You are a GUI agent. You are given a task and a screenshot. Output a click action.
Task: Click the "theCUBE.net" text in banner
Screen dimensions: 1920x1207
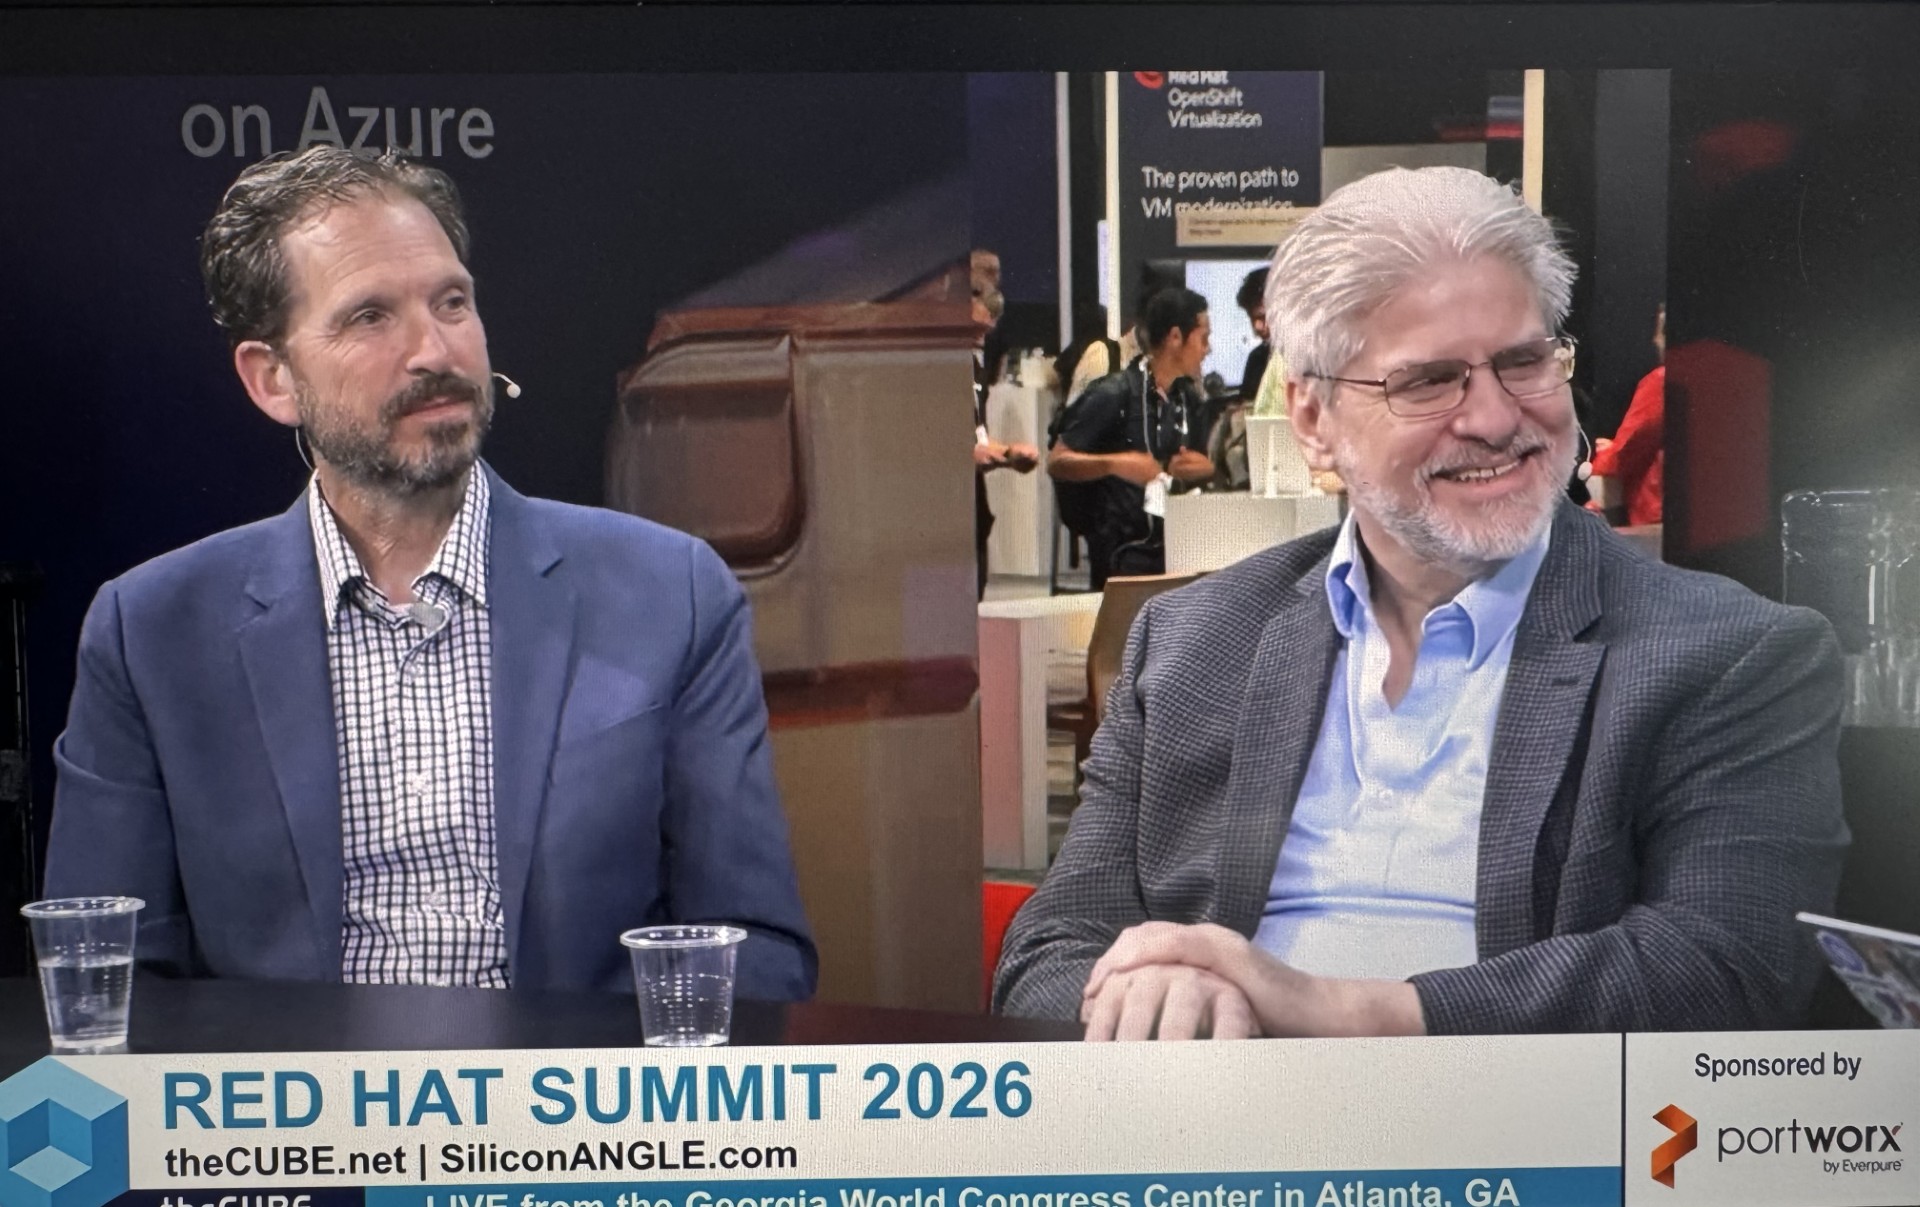click(x=285, y=1160)
